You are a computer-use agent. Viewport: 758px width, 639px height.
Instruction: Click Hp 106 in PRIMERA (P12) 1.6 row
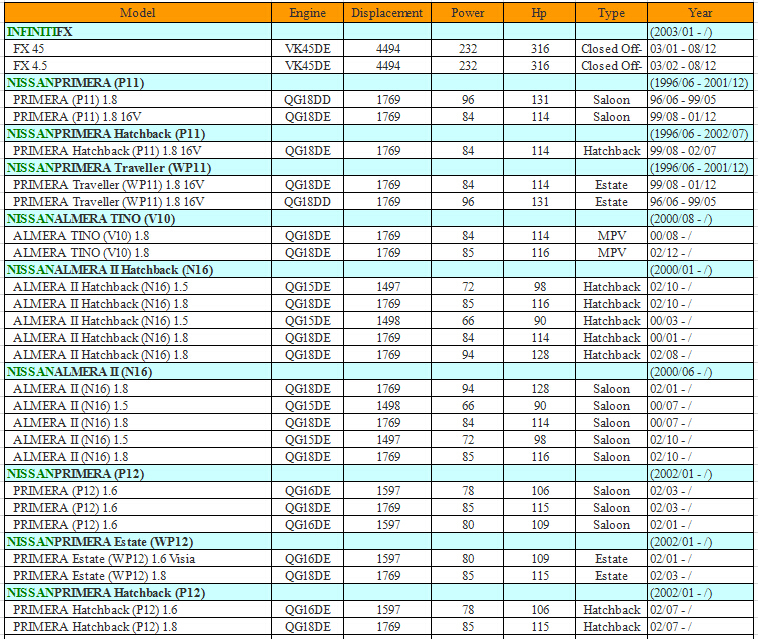[x=540, y=491]
